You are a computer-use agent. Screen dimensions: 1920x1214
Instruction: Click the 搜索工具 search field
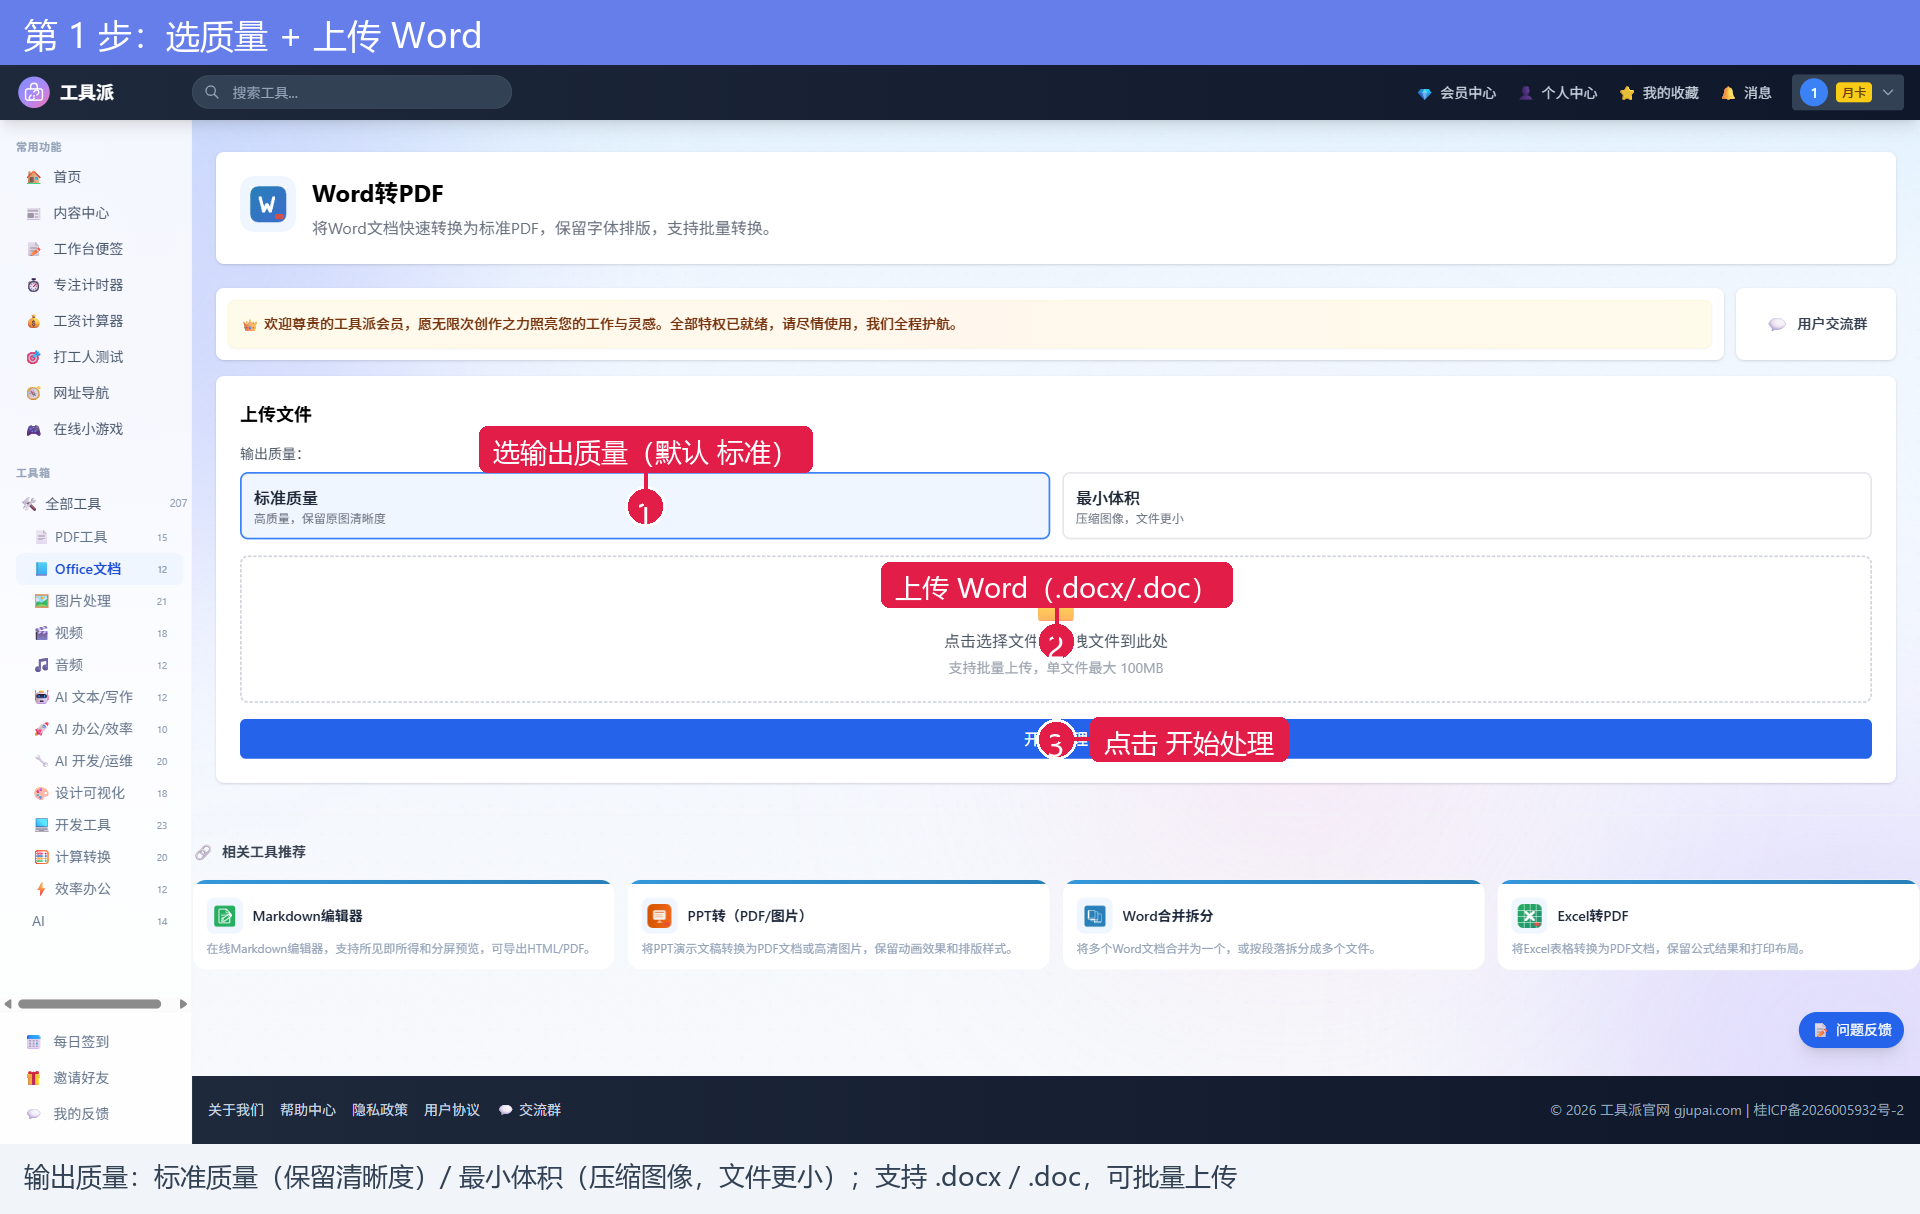coord(352,92)
